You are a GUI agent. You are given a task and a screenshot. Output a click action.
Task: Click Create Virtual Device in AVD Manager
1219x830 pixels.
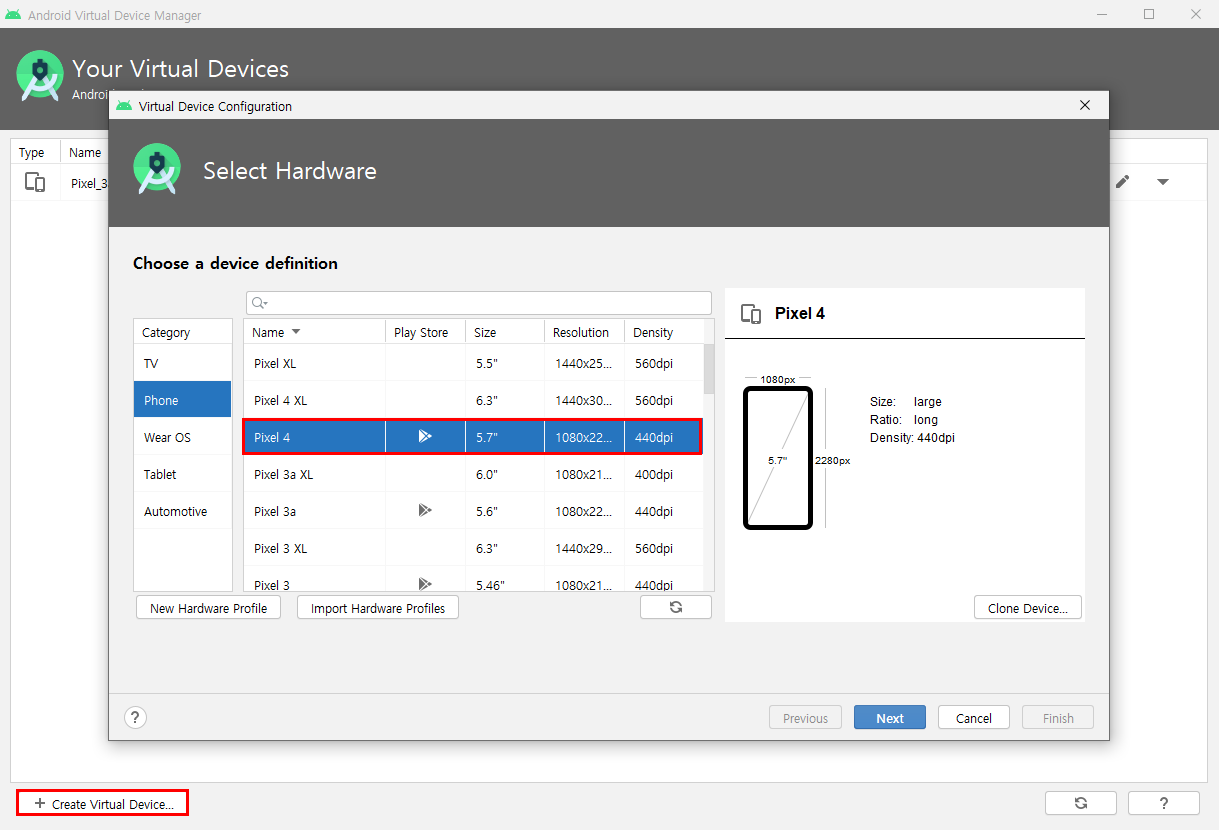pyautogui.click(x=103, y=803)
